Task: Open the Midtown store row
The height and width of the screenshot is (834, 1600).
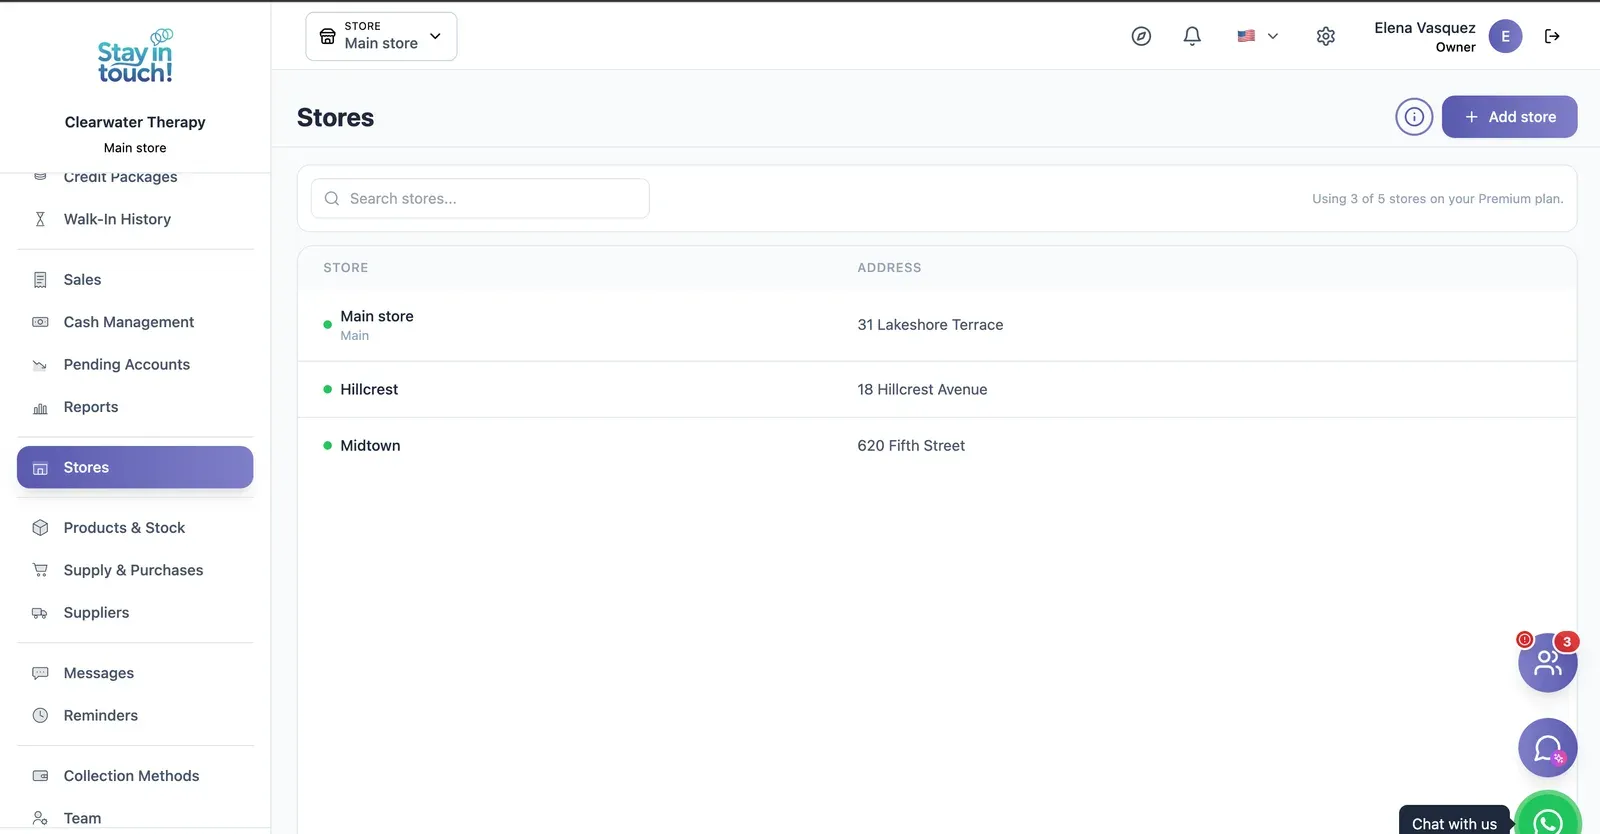Action: pos(937,446)
